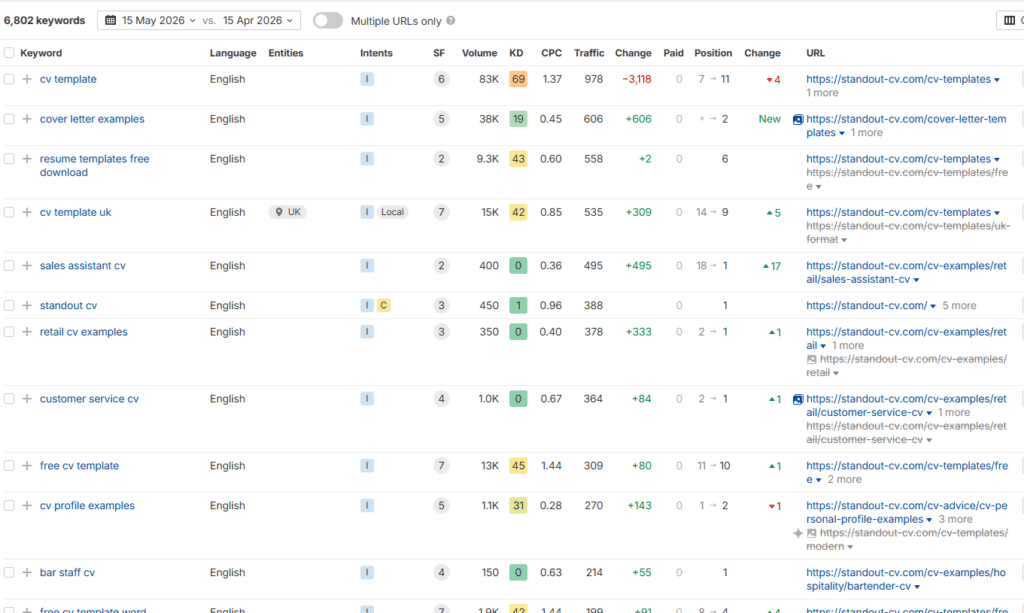
Task: Click KD badge 45 for free cv template
Action: pyautogui.click(x=518, y=465)
